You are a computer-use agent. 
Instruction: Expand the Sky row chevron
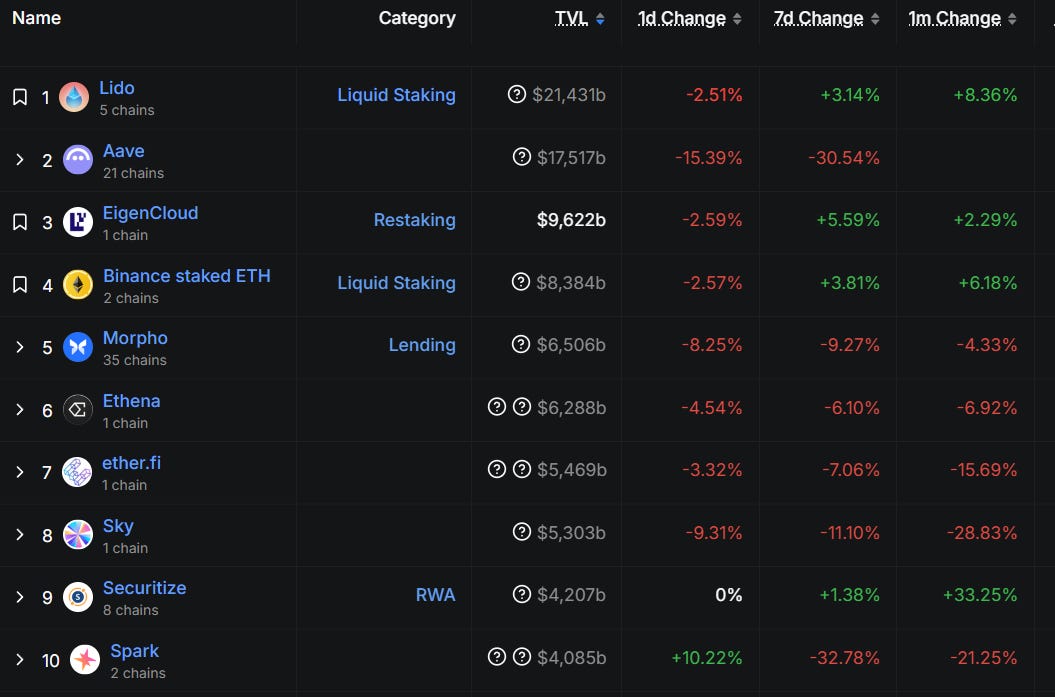[x=20, y=535]
